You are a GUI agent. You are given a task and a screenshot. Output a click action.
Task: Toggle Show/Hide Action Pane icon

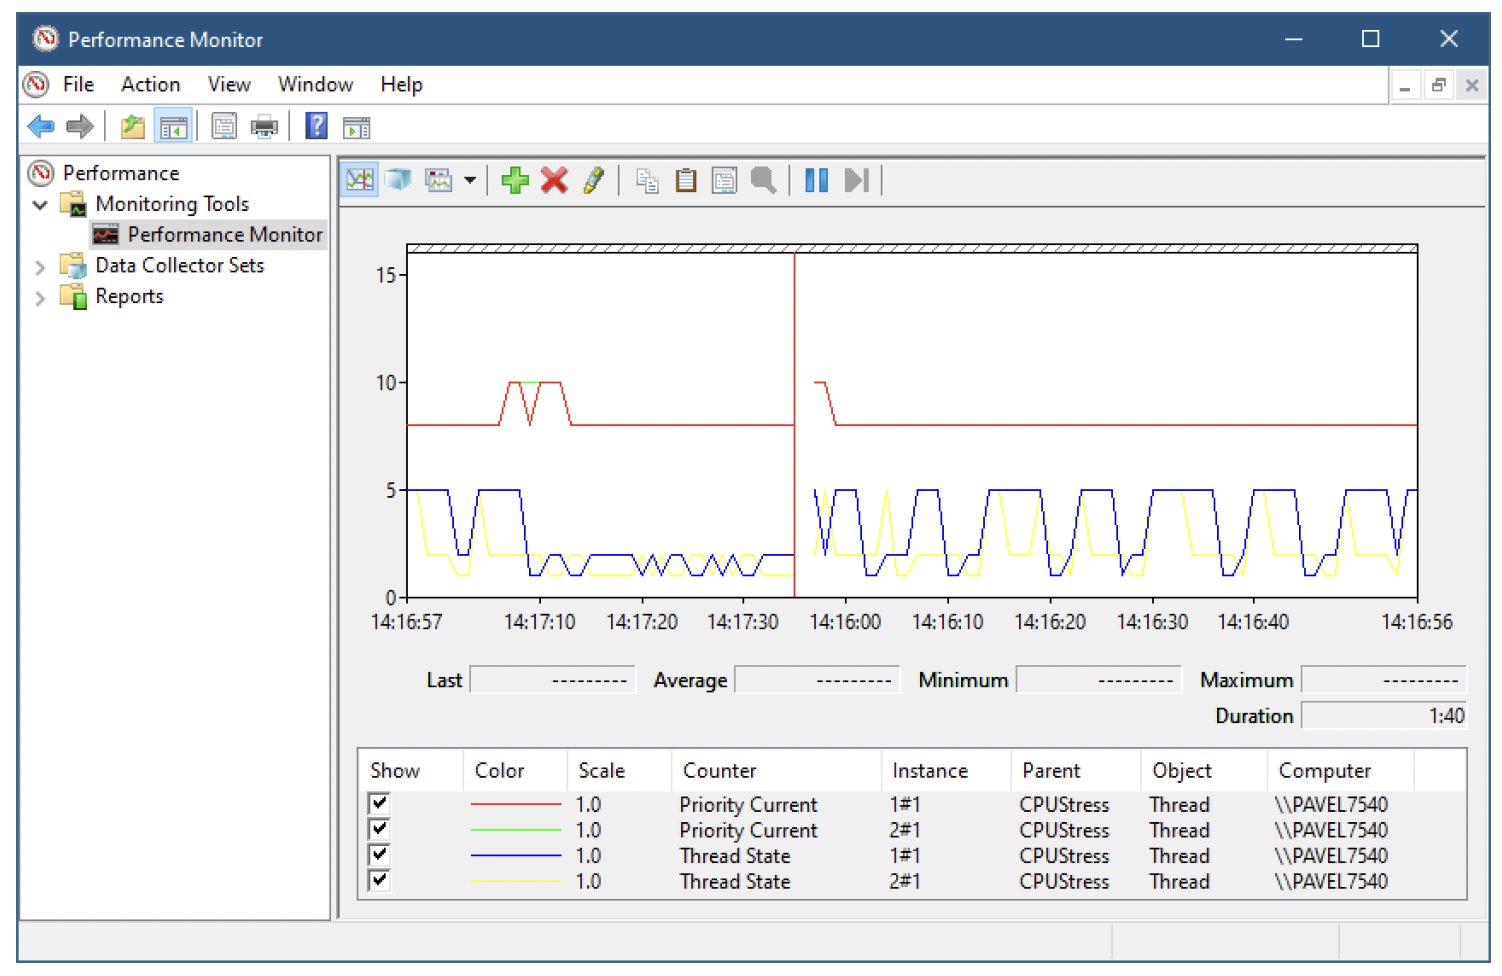point(356,127)
